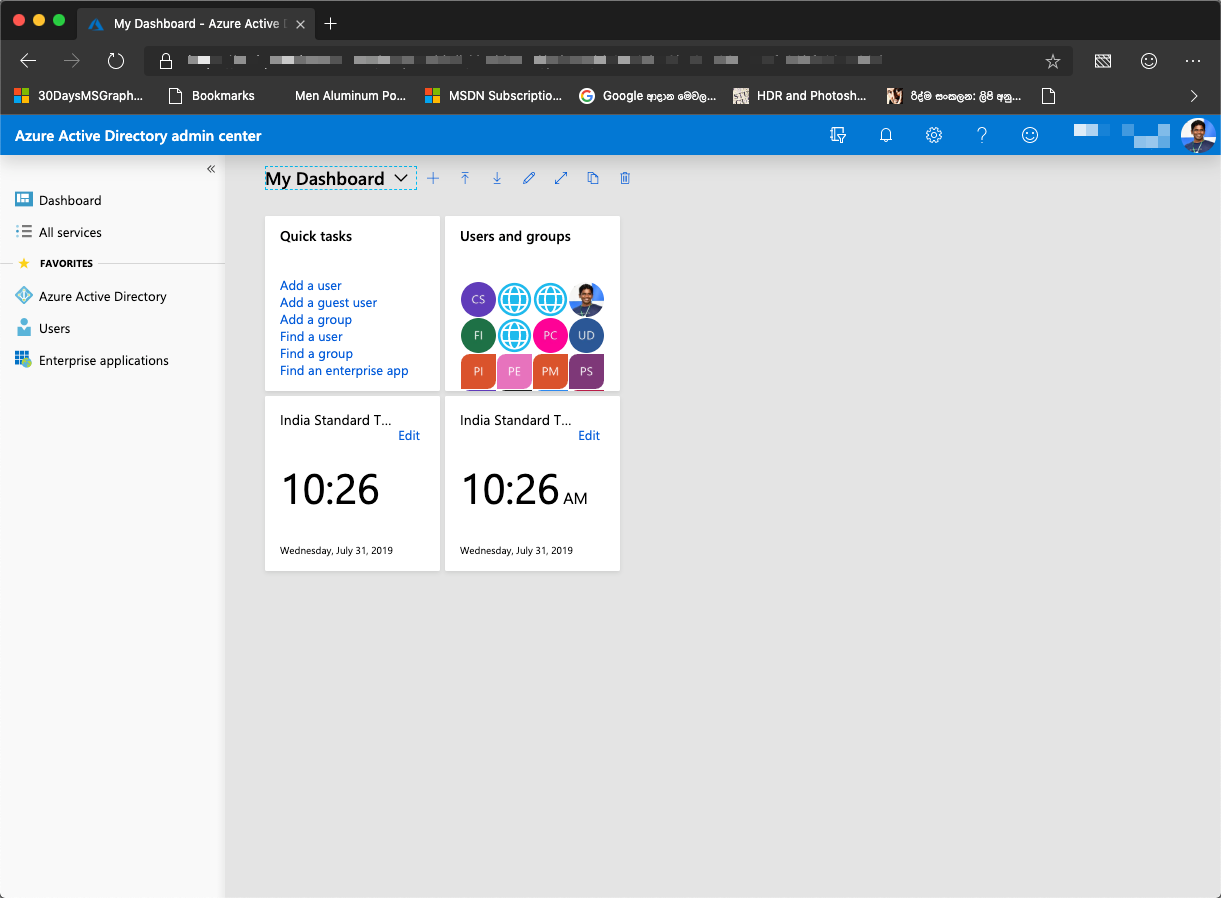Click Azure Active Directory admin center title
1221x898 pixels.
tap(138, 136)
